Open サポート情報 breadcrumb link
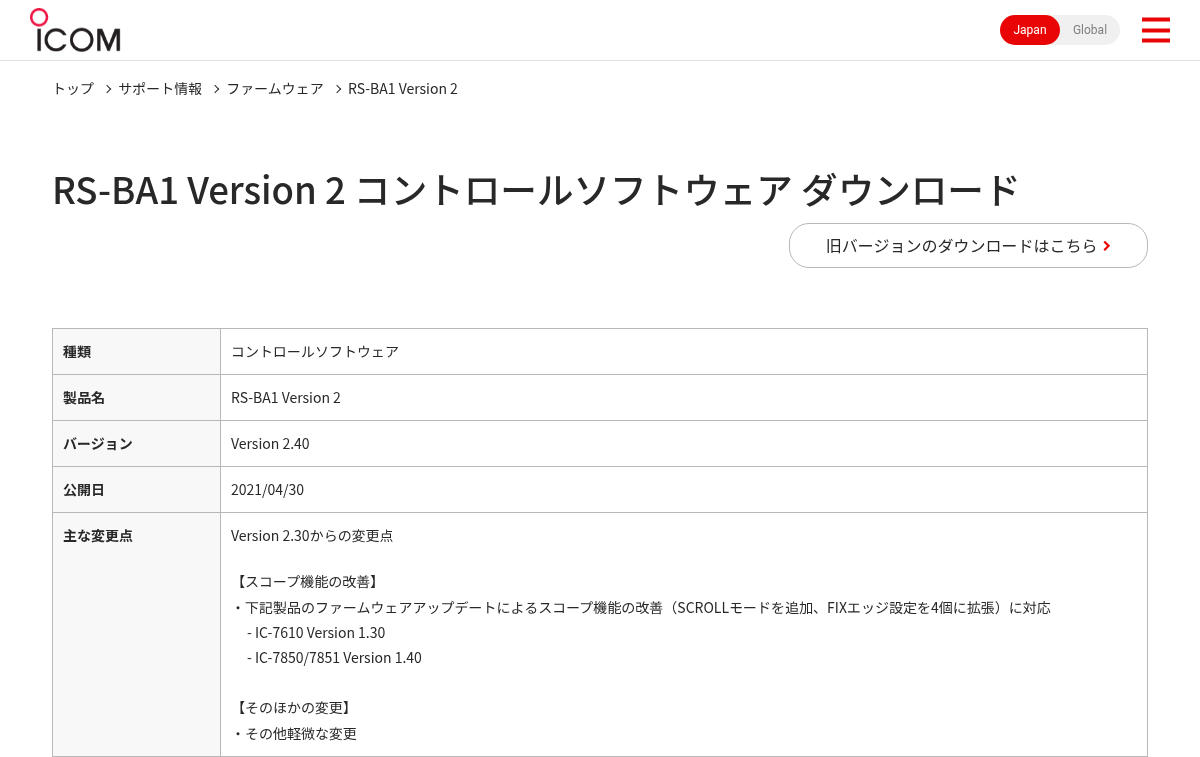 click(x=160, y=89)
